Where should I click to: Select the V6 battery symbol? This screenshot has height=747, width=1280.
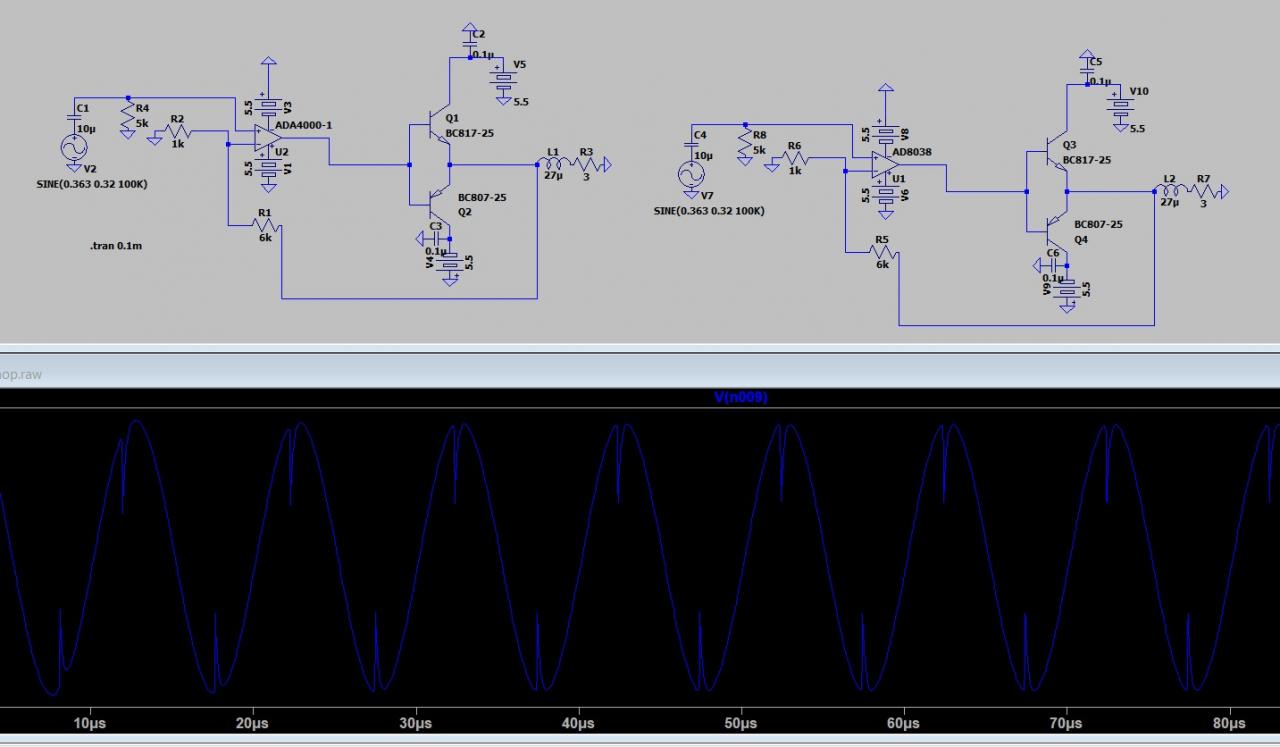click(x=885, y=196)
